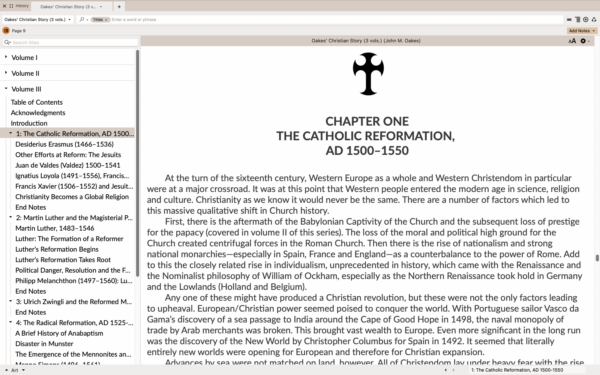Viewport: 600px width, 375px height.
Task: Go to Christianity Becomes a Global Religion
Action: pyautogui.click(x=72, y=197)
